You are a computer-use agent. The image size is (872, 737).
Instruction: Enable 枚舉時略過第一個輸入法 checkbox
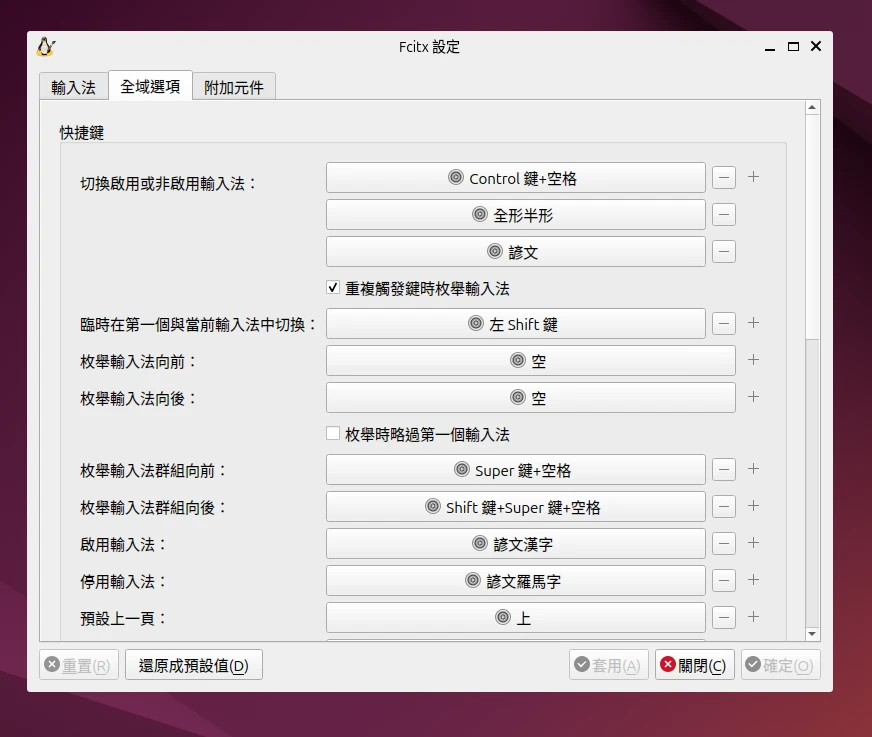click(x=334, y=434)
